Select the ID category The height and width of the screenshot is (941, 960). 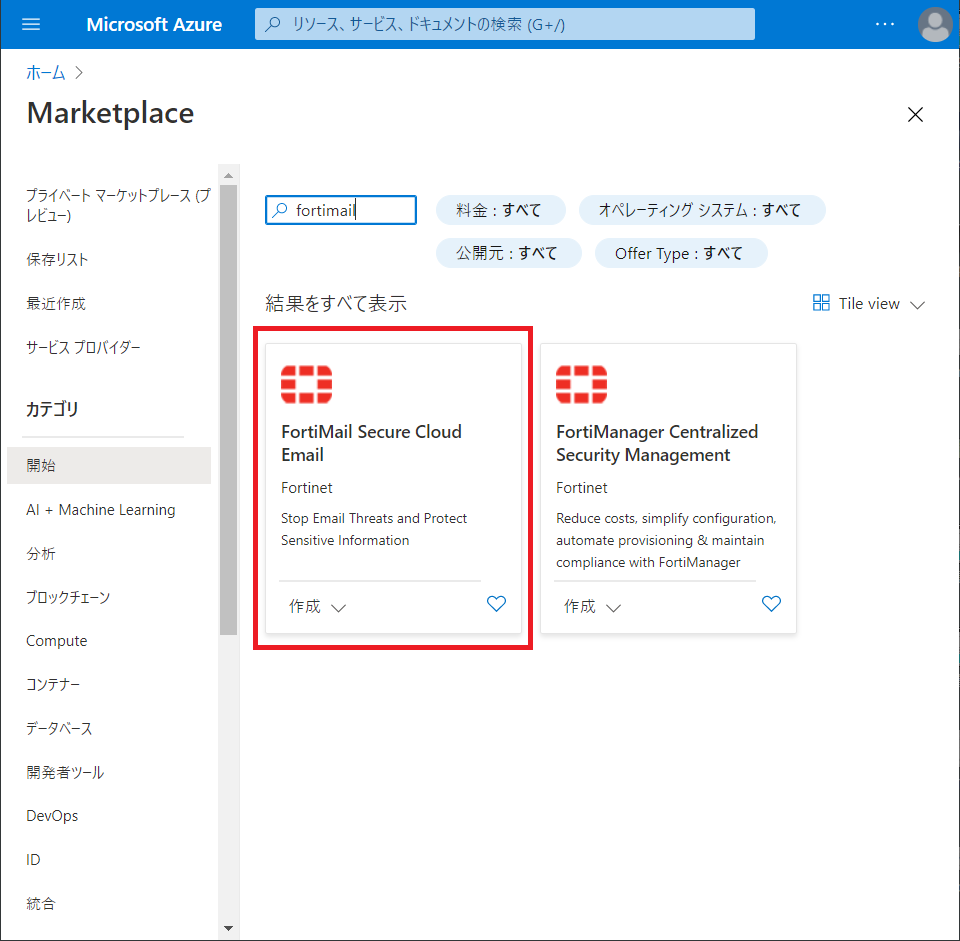click(33, 860)
